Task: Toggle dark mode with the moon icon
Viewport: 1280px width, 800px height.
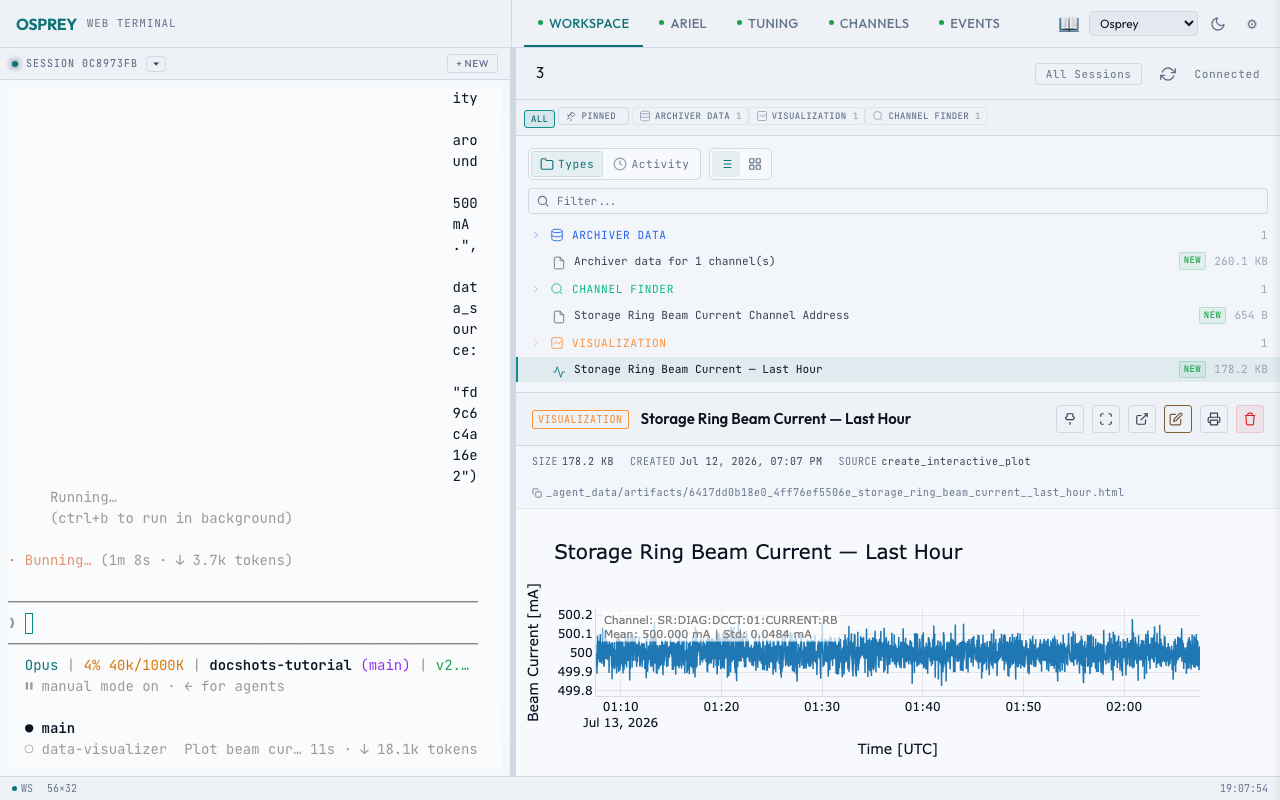Action: [1218, 24]
